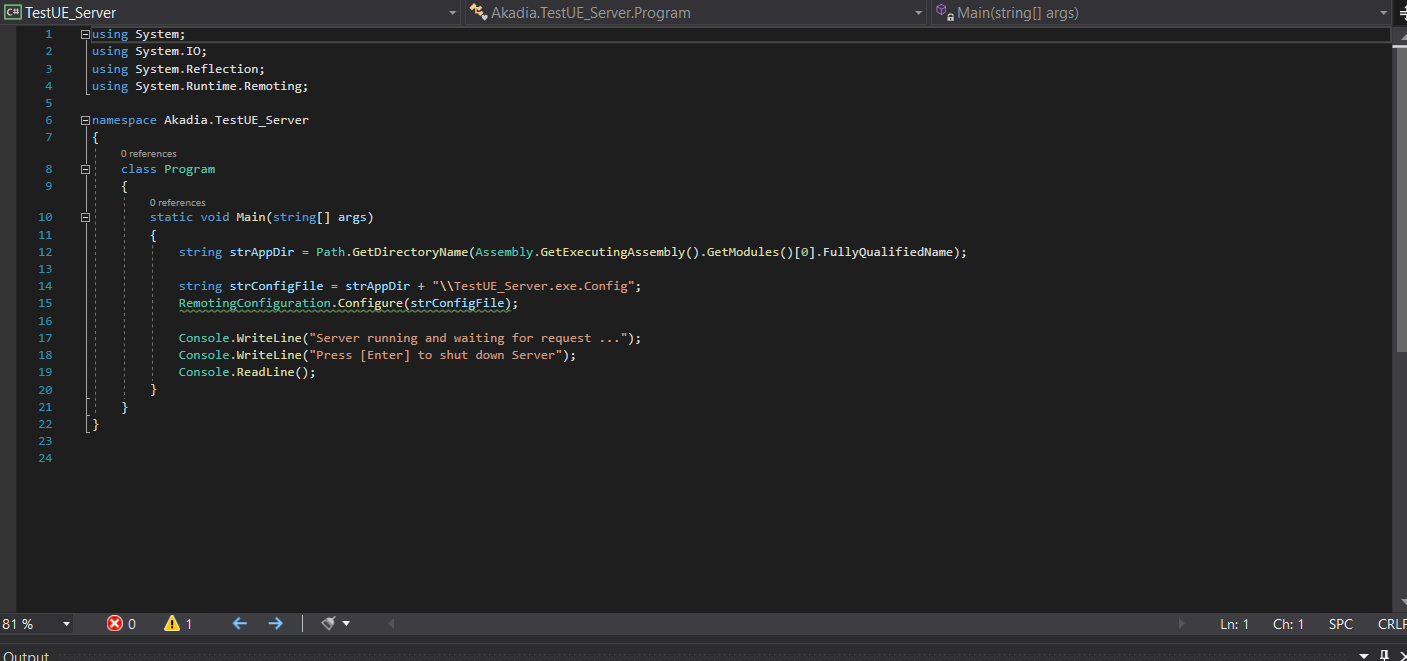The height and width of the screenshot is (661, 1407).
Task: Click the "using System.IO;" line
Action: click(x=149, y=51)
